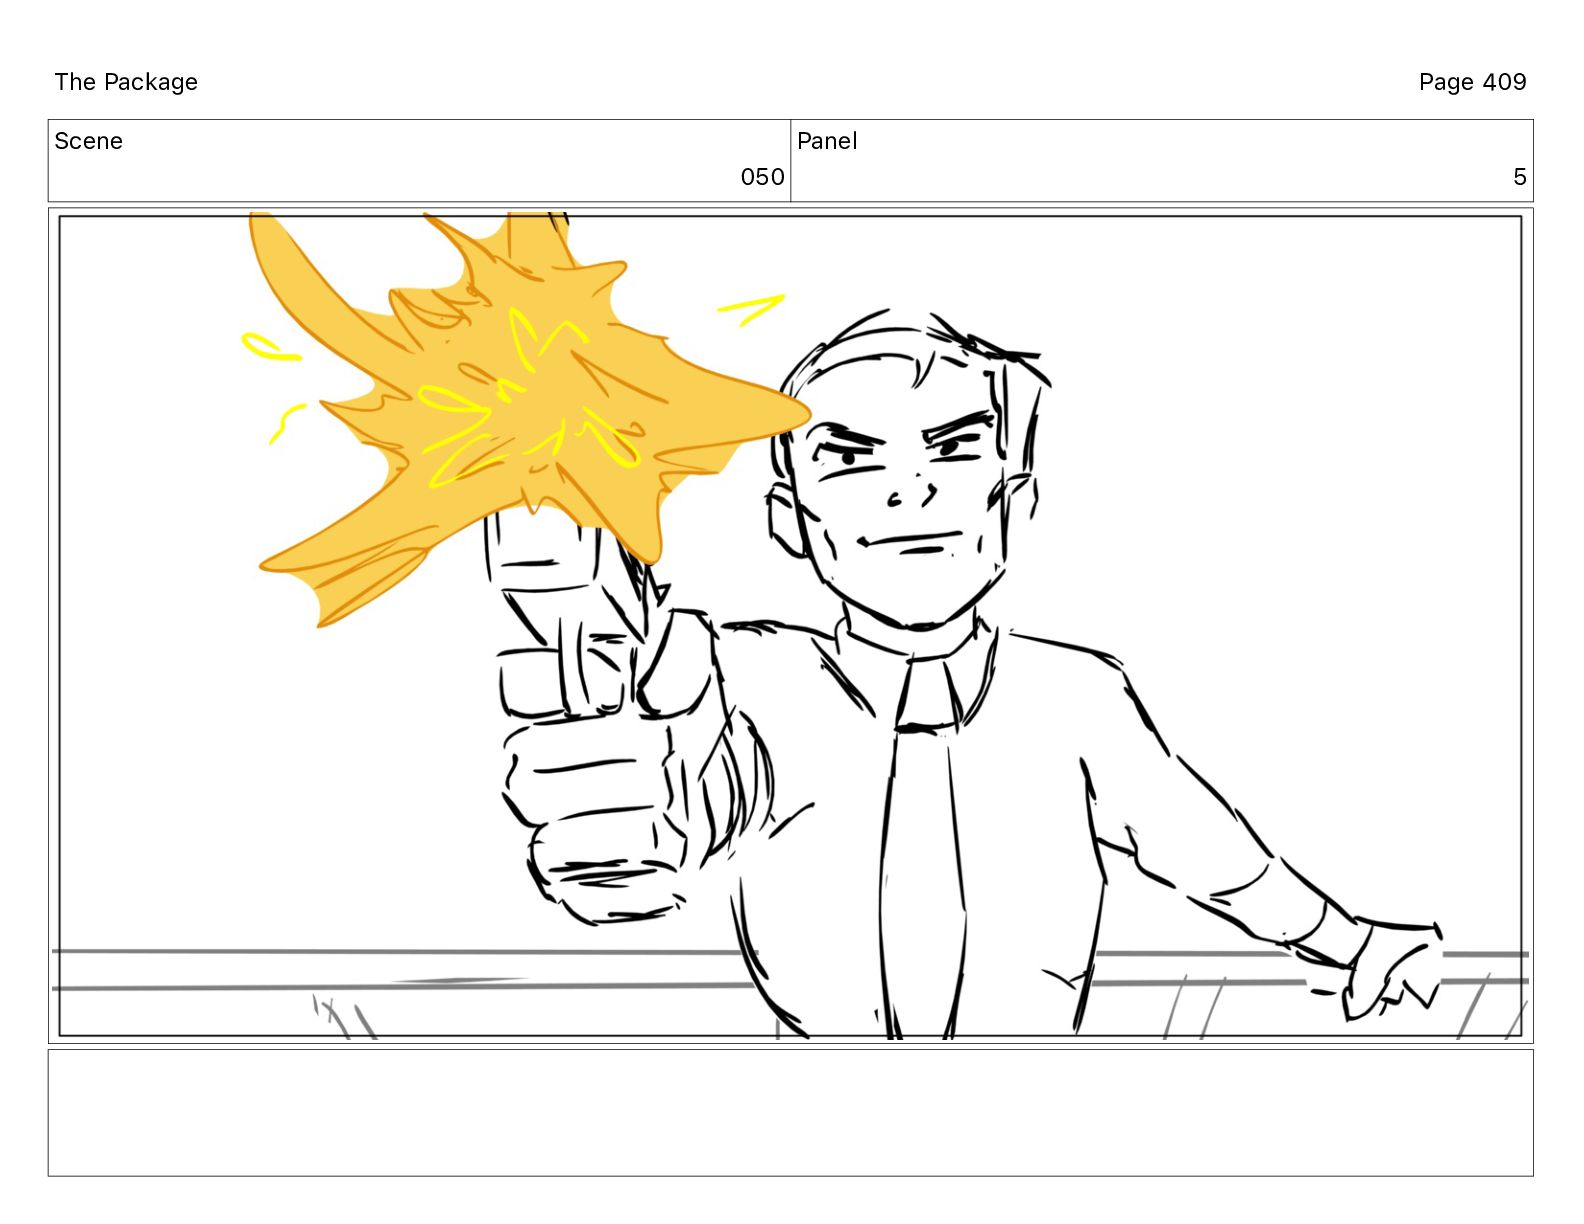Click the 'Page 409' page number
The image size is (1584, 1224).
(x=1472, y=82)
